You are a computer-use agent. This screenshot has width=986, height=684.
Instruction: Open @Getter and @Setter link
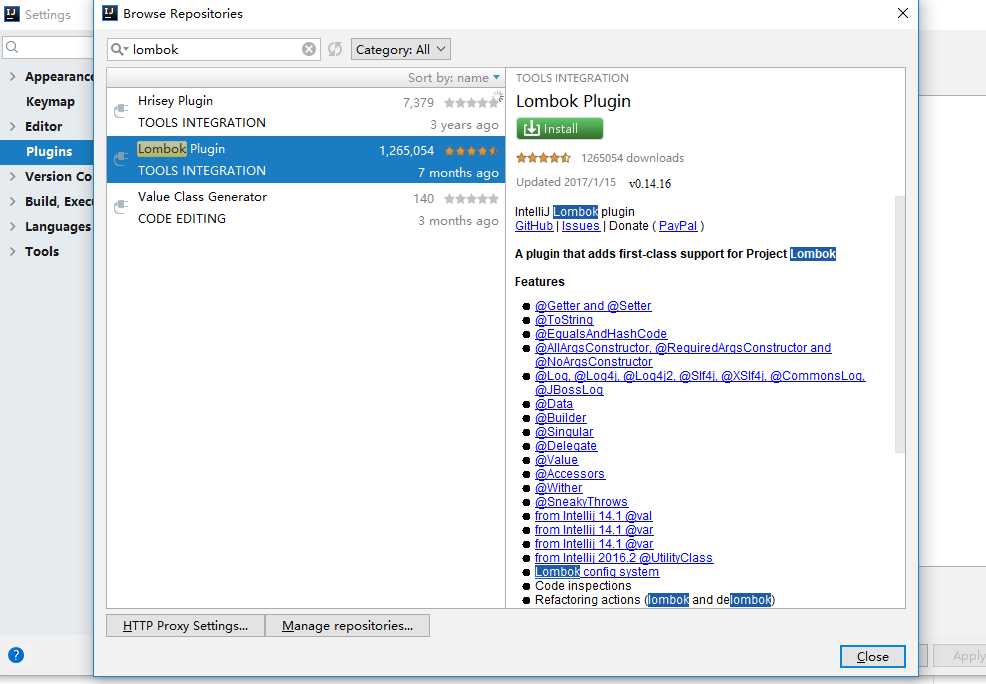click(x=593, y=306)
